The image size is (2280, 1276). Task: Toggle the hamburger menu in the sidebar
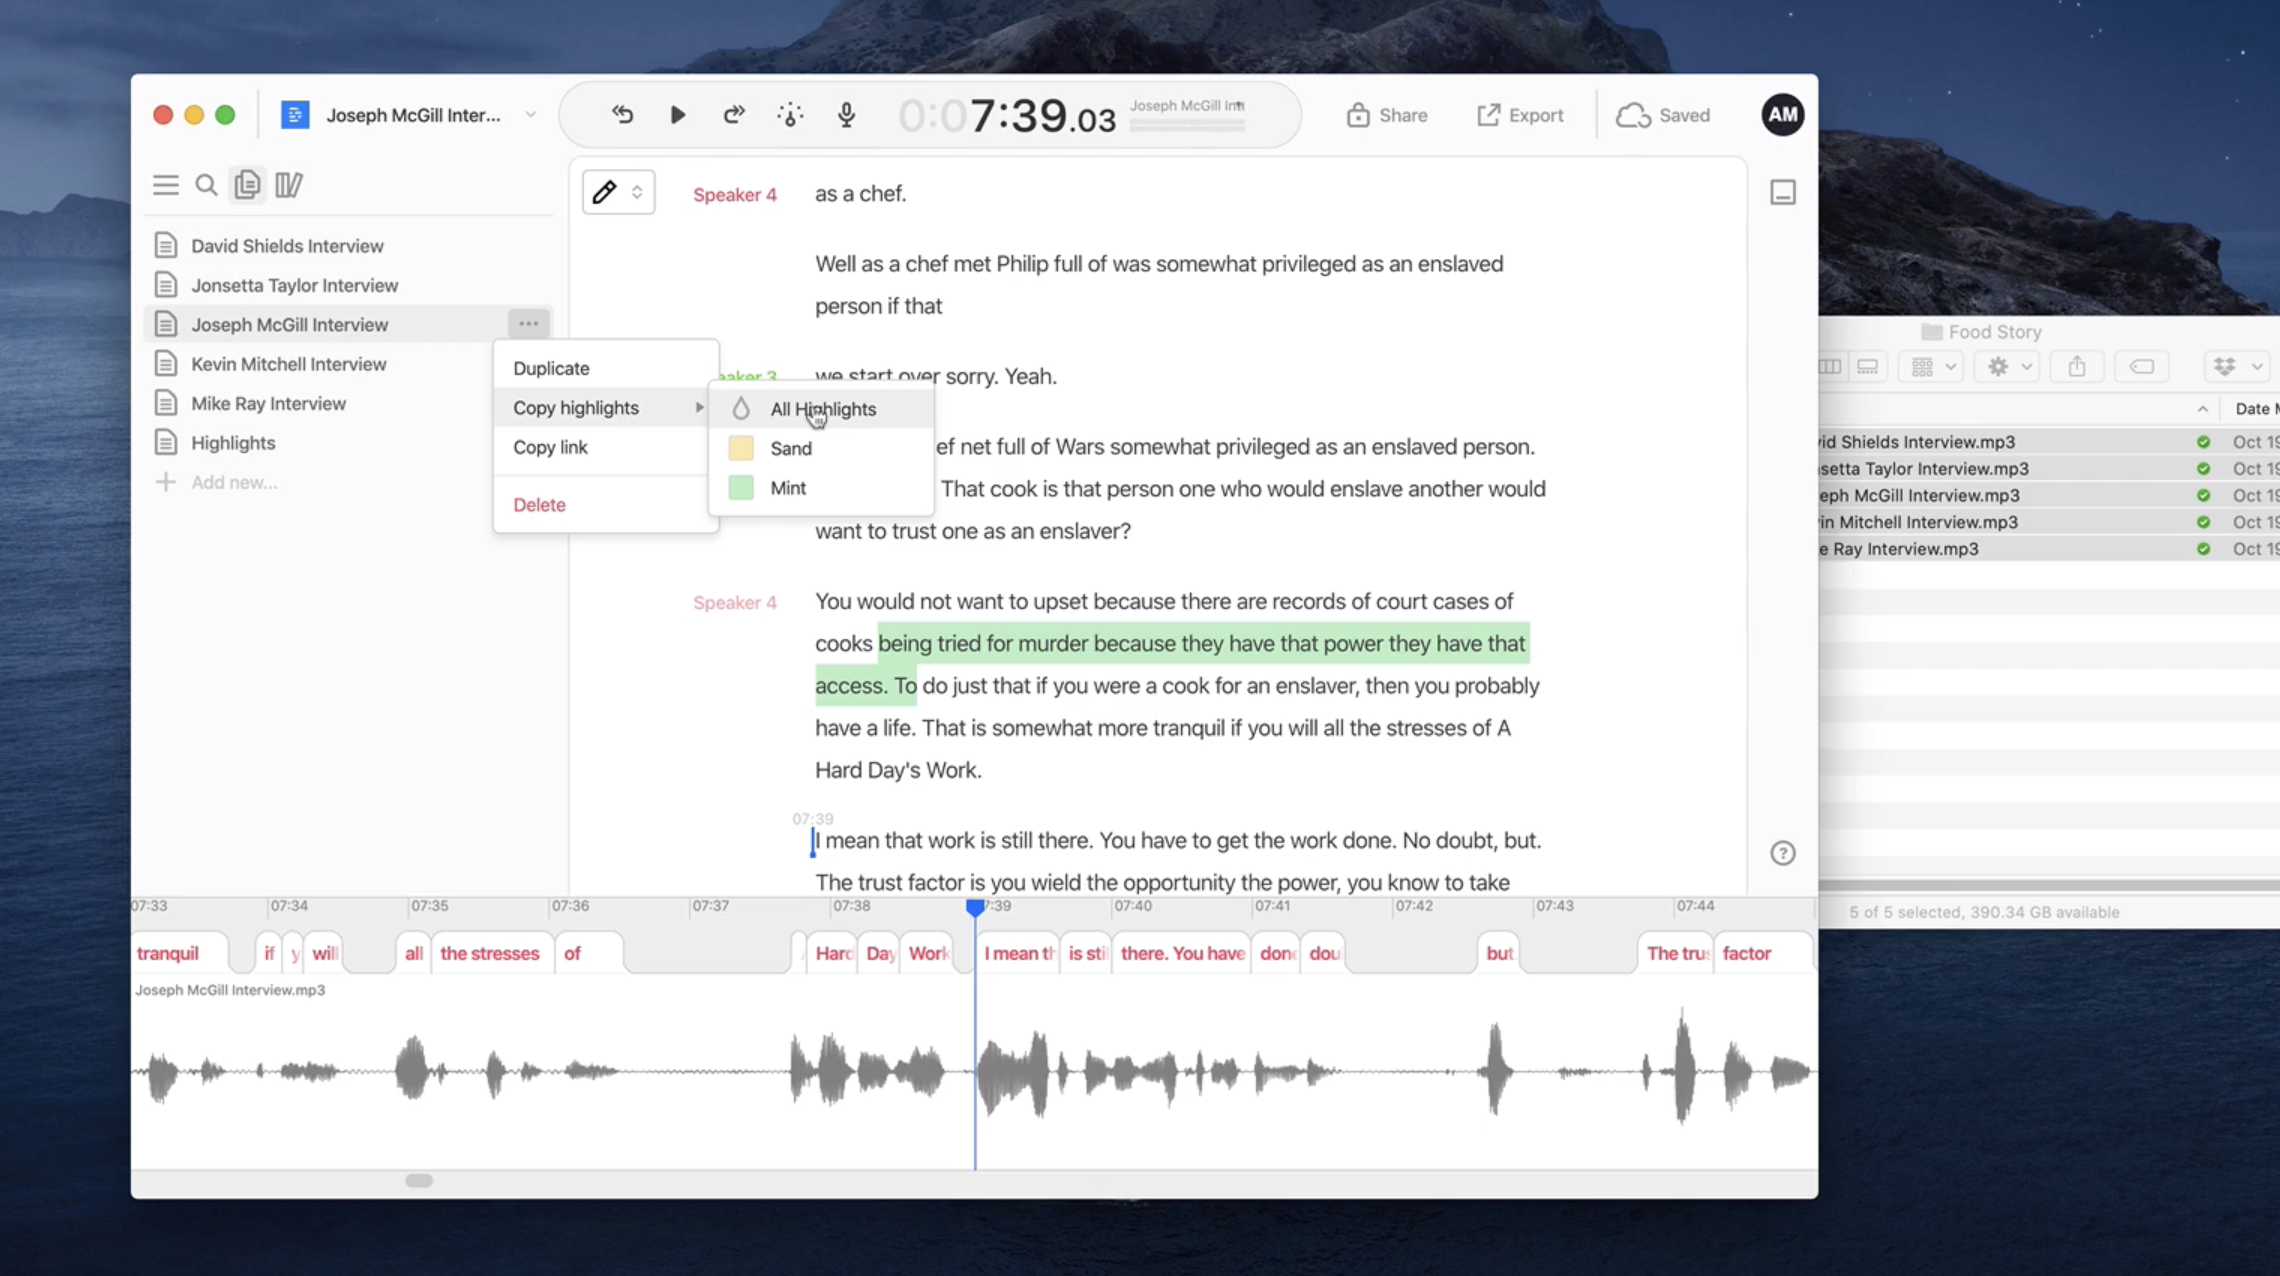(165, 184)
